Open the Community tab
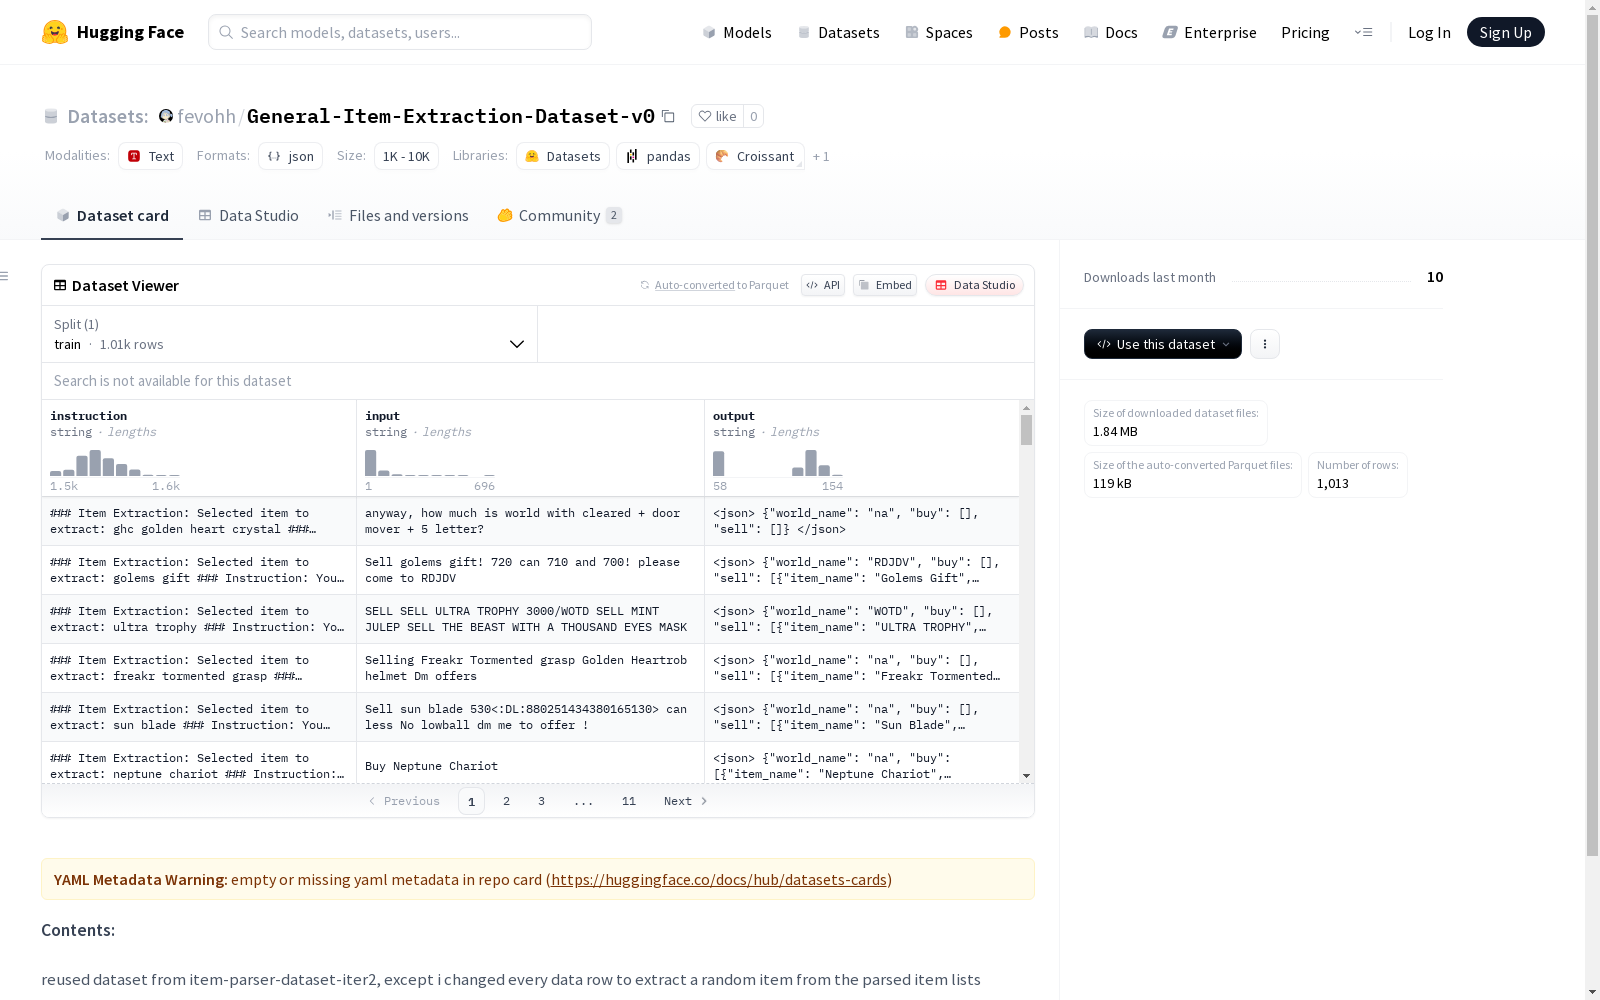The width and height of the screenshot is (1600, 1000). 560,216
